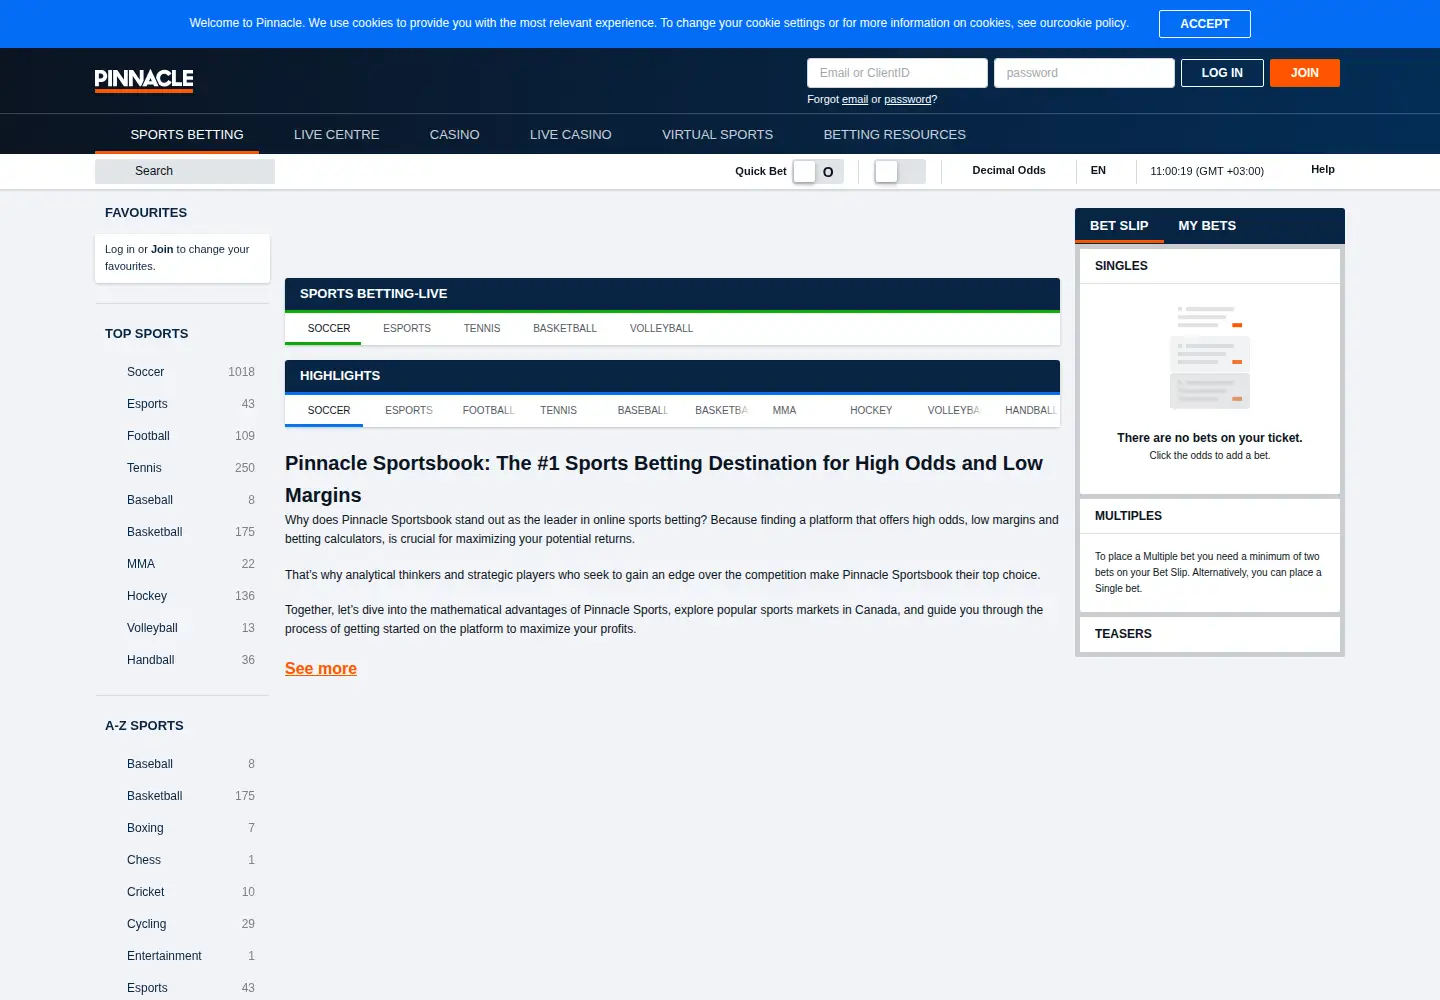Open the CASINO section
Image resolution: width=1440 pixels, height=1000 pixels.
pos(455,135)
